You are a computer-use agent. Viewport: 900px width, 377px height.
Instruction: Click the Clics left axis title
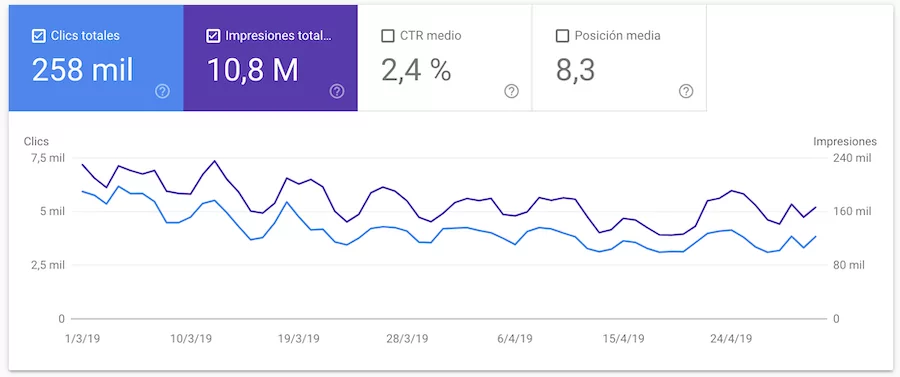(x=36, y=142)
